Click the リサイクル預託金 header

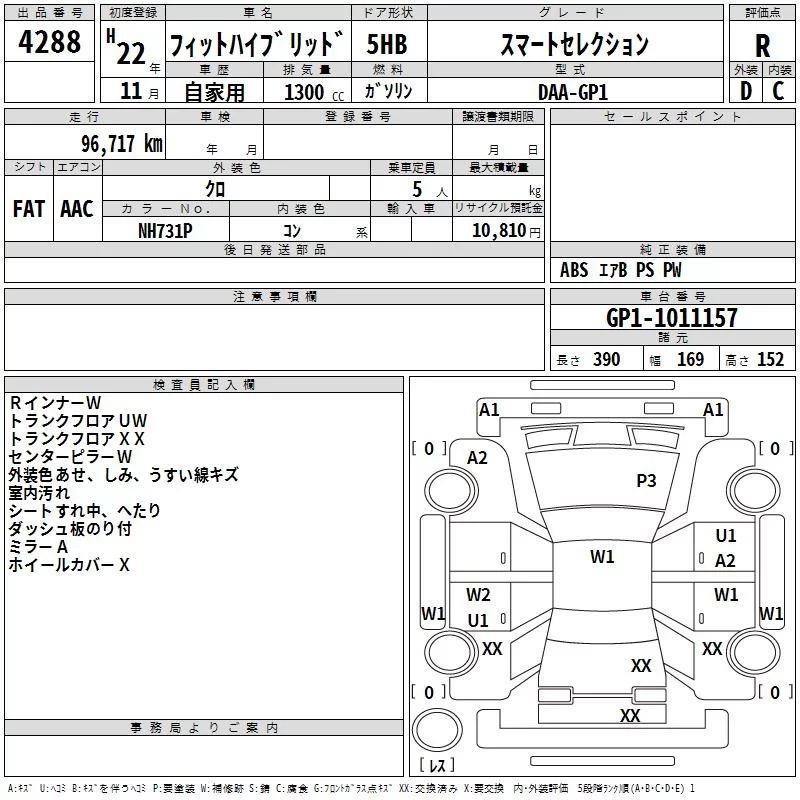point(498,208)
